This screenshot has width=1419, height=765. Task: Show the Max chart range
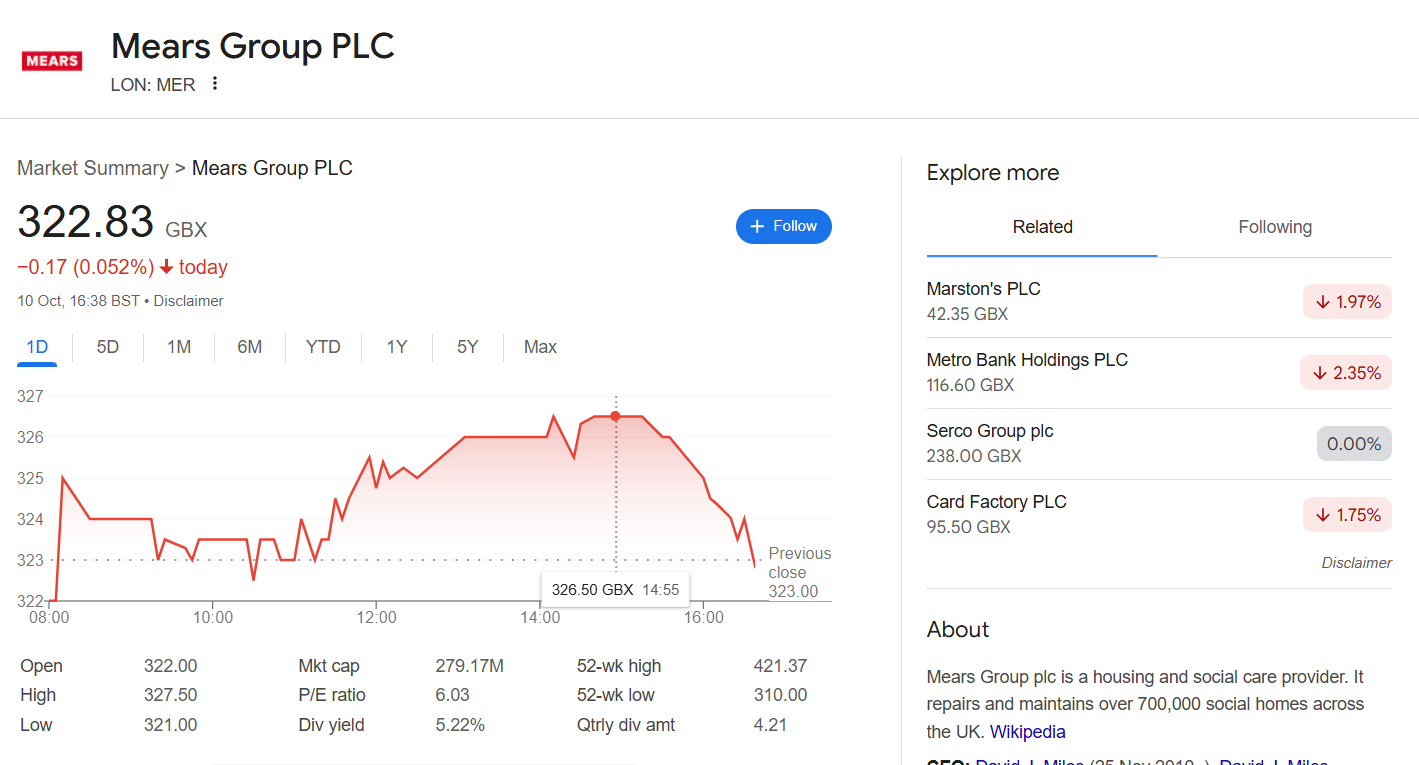tap(540, 347)
